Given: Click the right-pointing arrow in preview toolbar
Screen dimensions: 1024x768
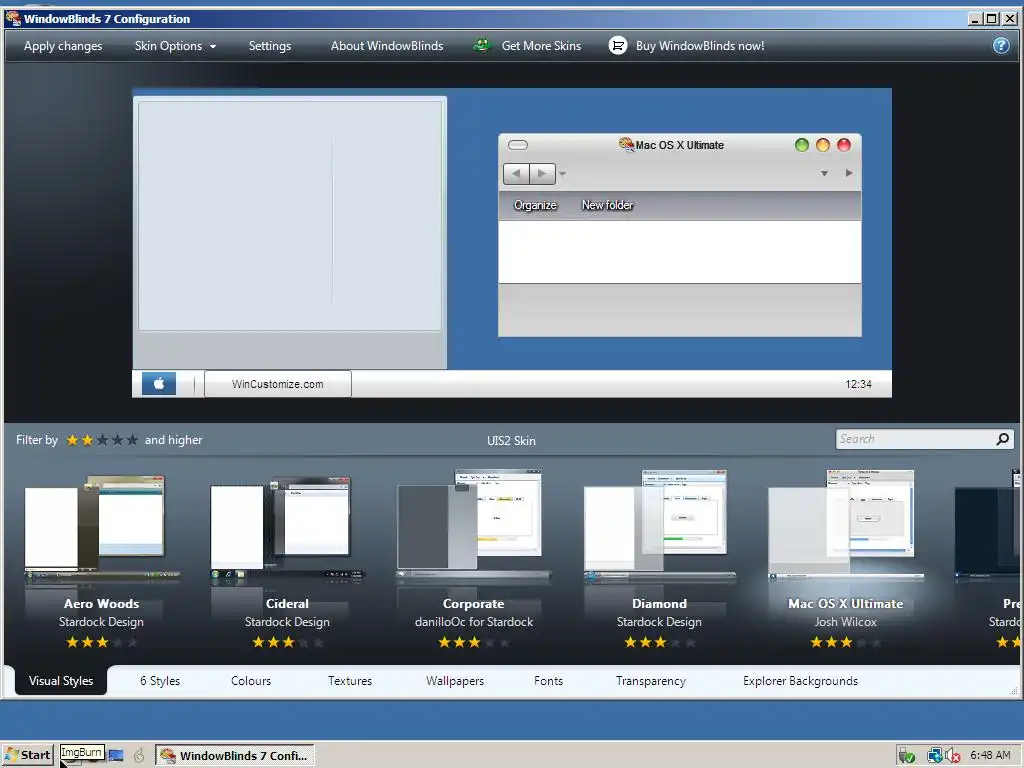Looking at the screenshot, I should tap(848, 173).
